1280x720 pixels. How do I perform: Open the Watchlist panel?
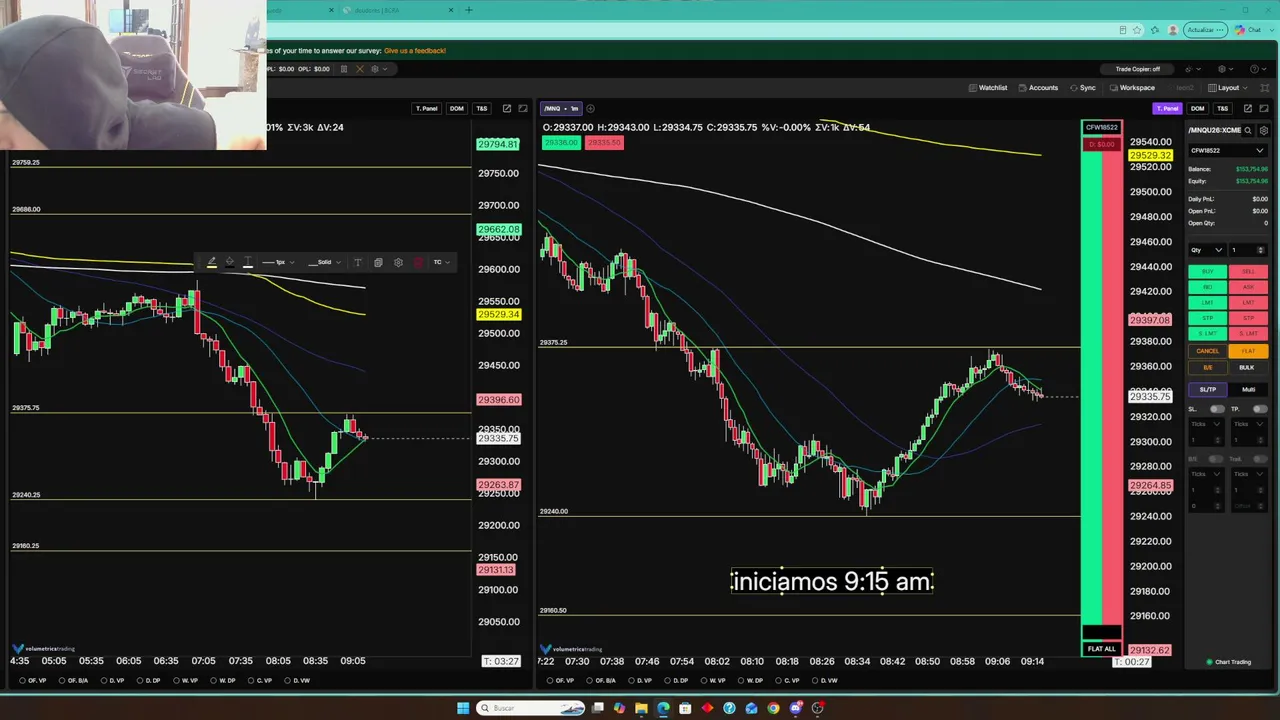coord(988,88)
